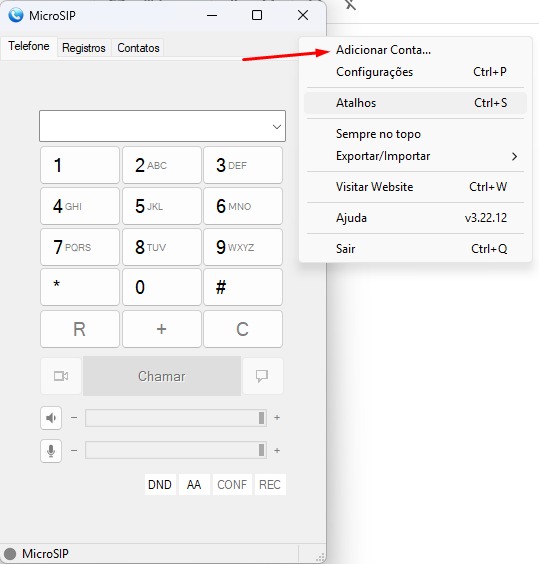Click the MicroSIP logo in the title bar
This screenshot has height=564, width=539.
tap(16, 15)
